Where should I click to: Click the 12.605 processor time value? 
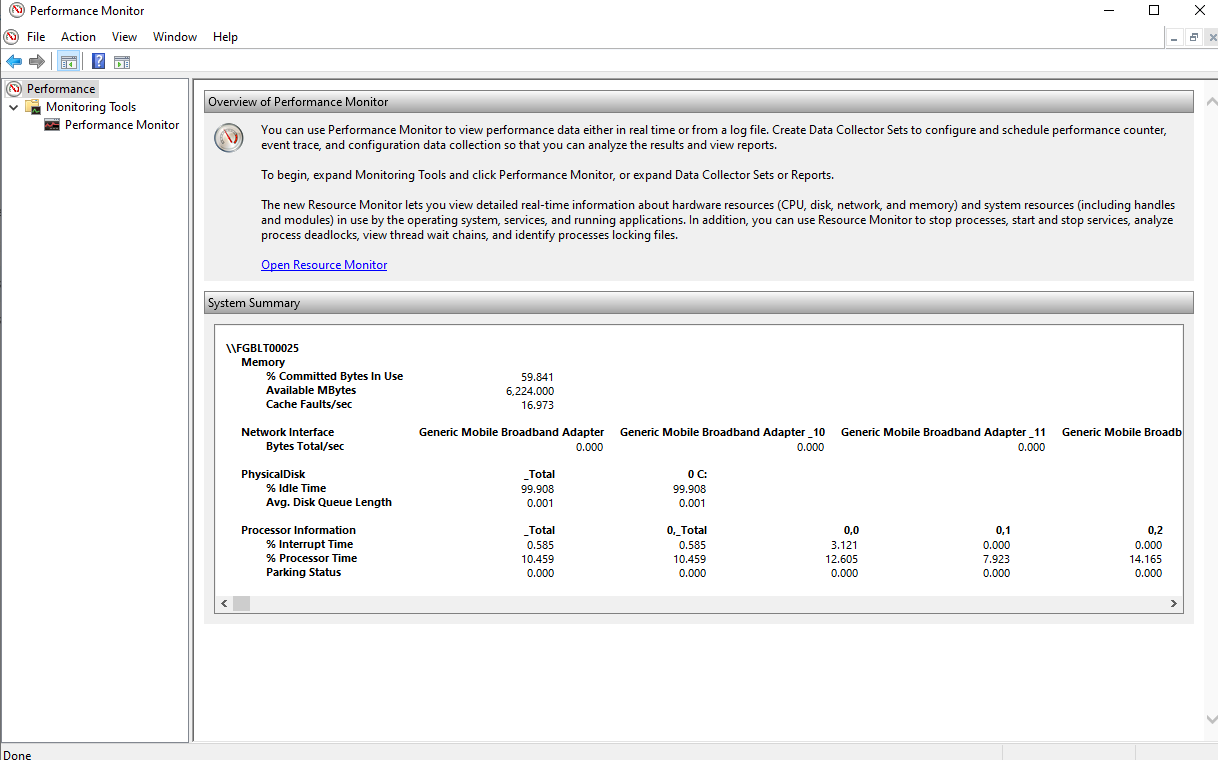pos(841,559)
